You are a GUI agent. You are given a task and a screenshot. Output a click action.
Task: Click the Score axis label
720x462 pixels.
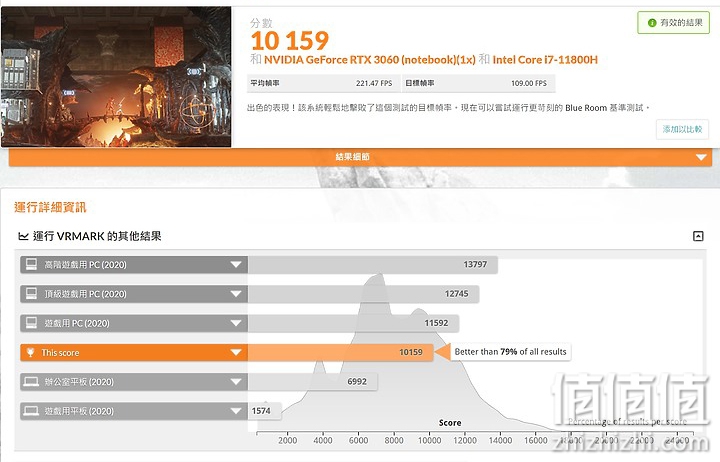click(x=450, y=423)
